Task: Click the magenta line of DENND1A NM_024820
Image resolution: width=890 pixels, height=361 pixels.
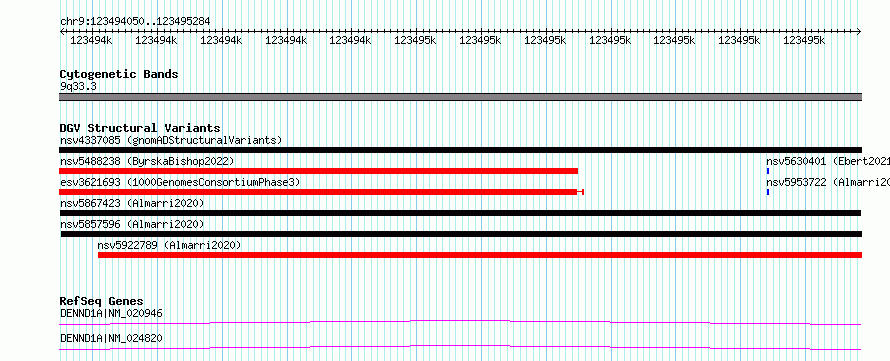Action: (x=460, y=347)
